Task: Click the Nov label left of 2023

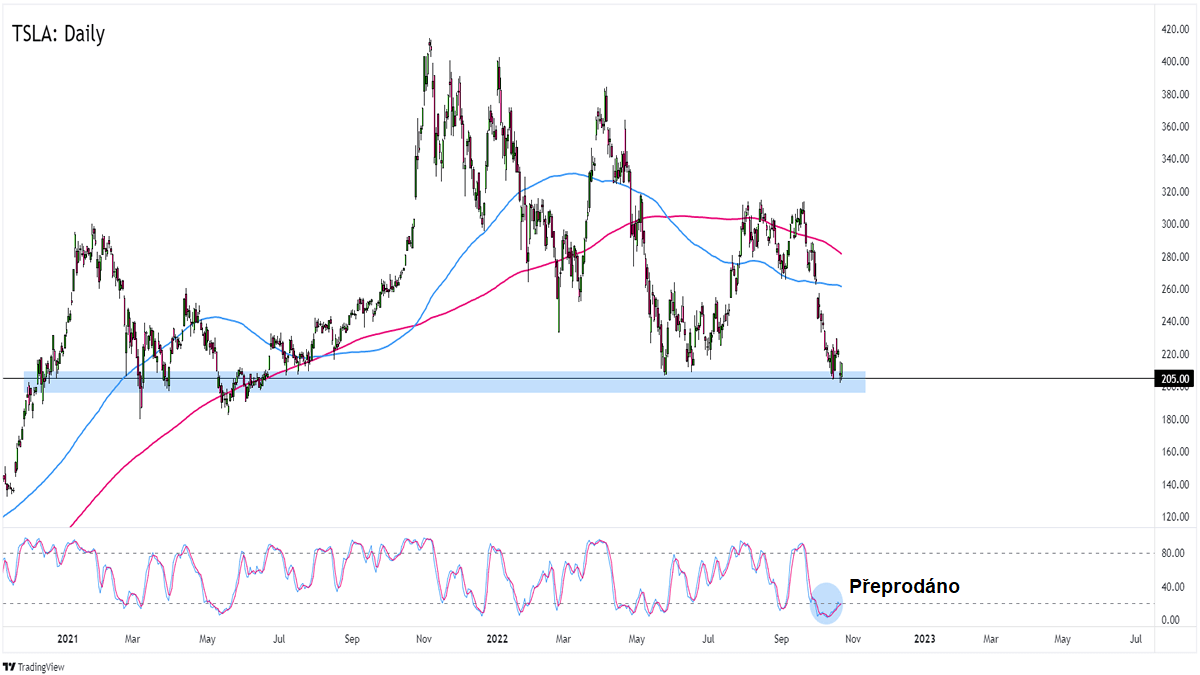Action: [852, 638]
